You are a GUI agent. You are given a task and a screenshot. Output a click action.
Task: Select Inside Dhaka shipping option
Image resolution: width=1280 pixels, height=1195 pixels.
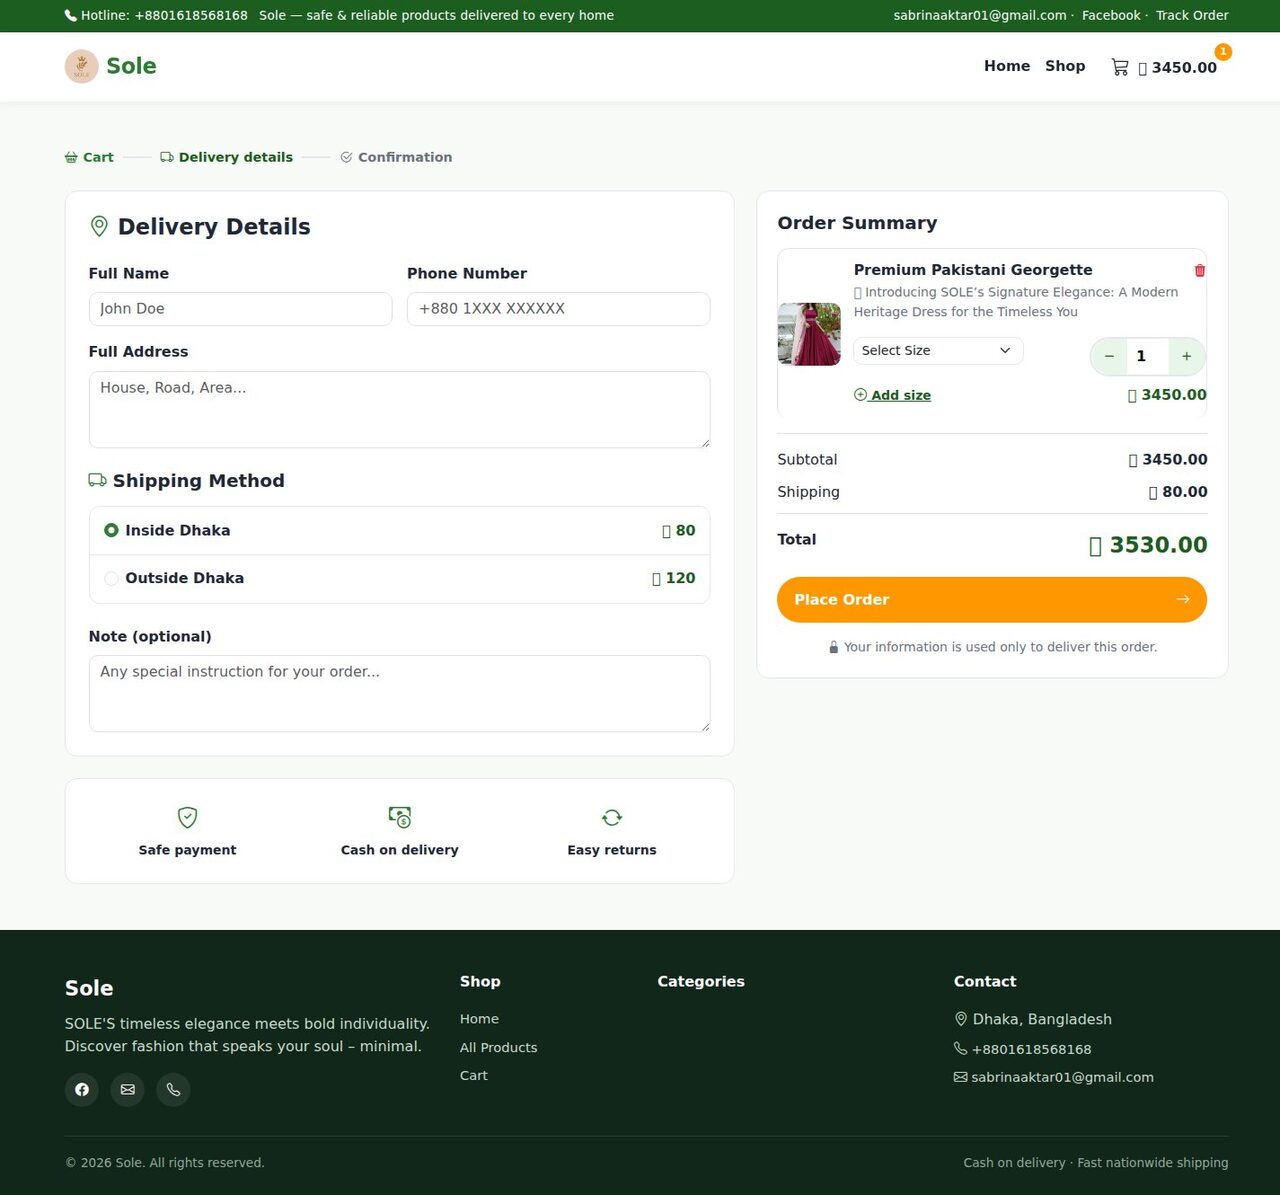click(400, 531)
